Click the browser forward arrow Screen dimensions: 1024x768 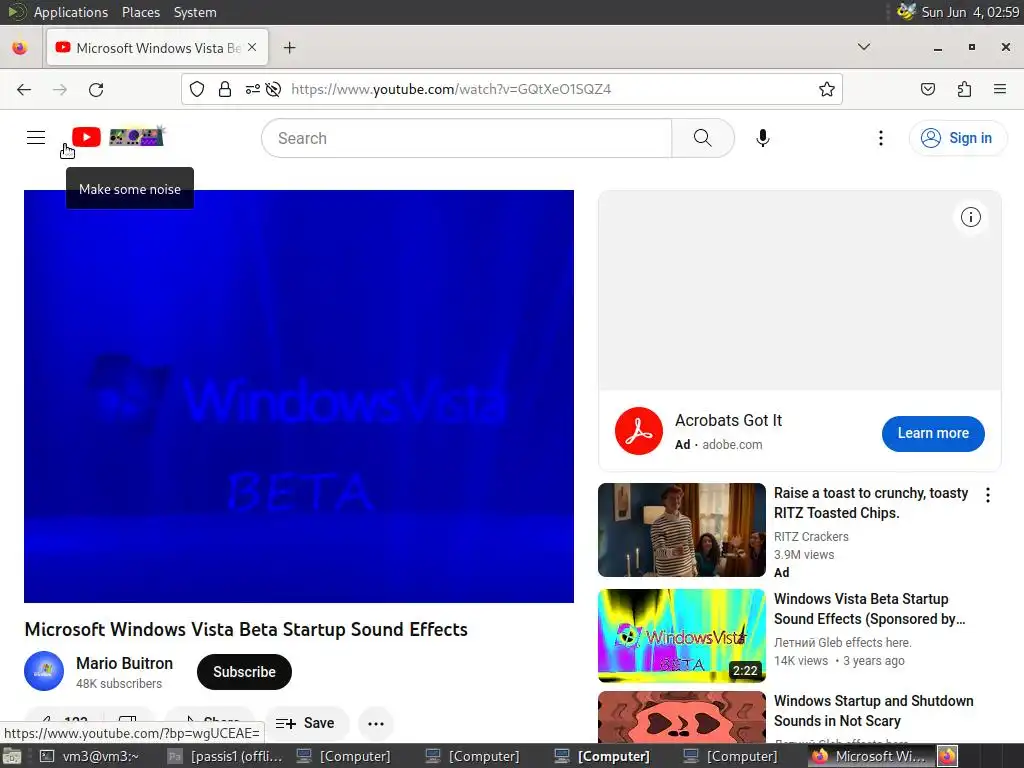click(60, 89)
